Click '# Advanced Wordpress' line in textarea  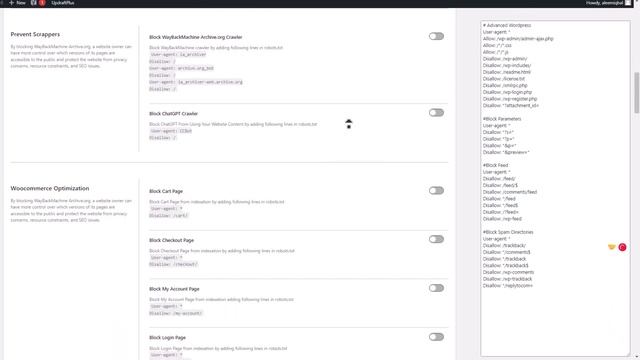tap(507, 25)
